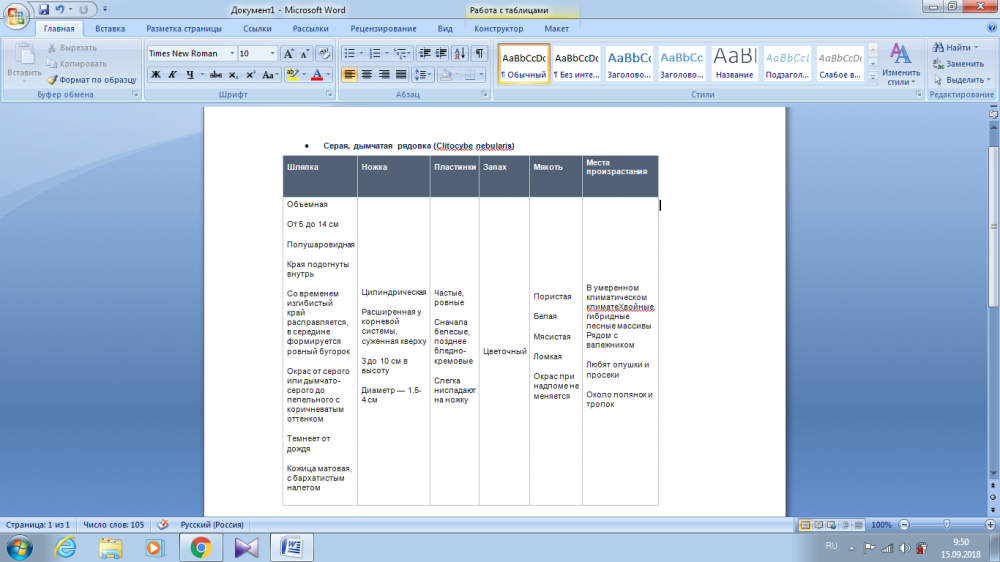
Task: Toggle show paragraph marks (¶)
Action: pos(480,53)
